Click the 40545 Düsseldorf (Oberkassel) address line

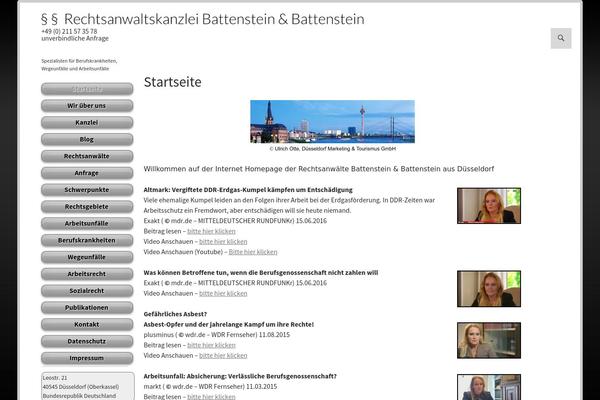tap(81, 387)
